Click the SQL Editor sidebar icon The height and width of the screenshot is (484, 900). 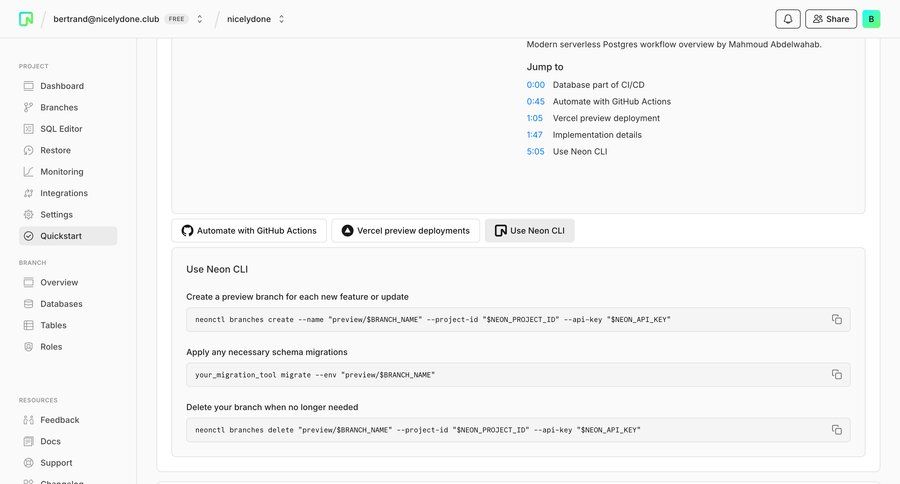[28, 129]
